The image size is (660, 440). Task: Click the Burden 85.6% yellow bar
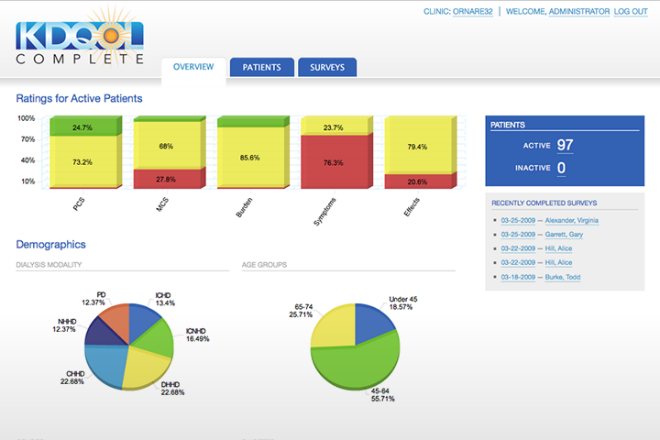pyautogui.click(x=250, y=157)
